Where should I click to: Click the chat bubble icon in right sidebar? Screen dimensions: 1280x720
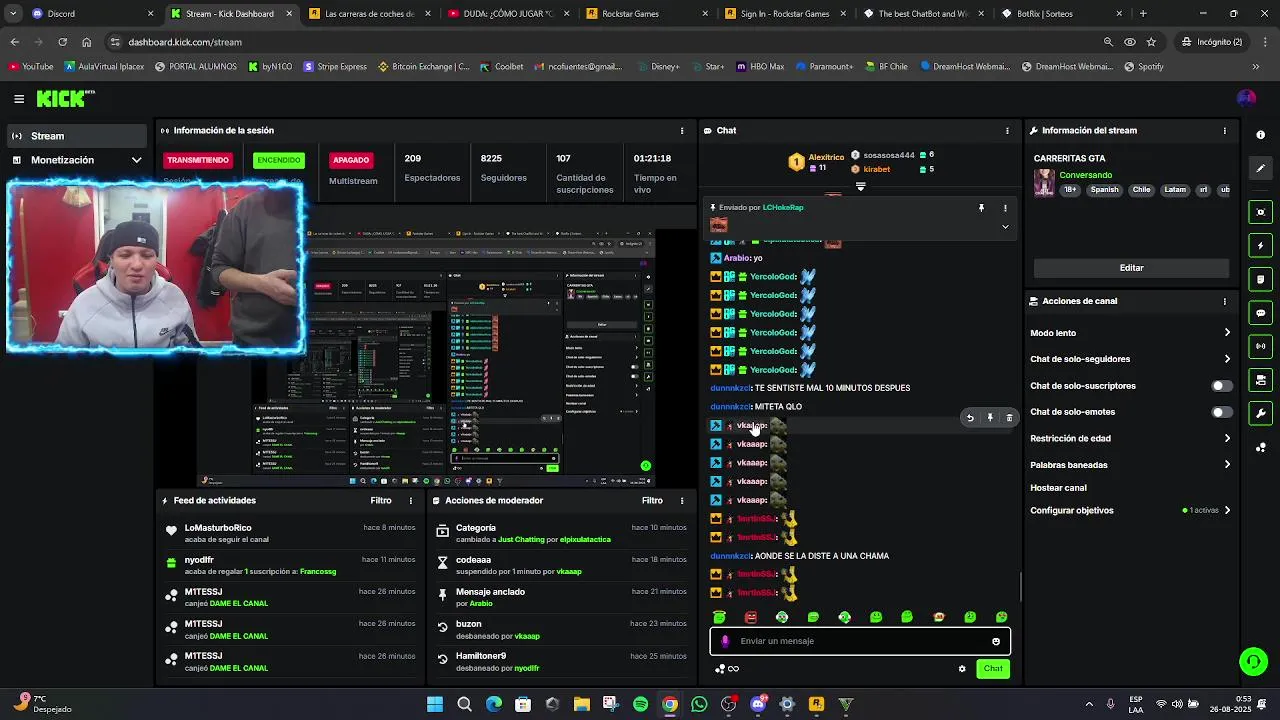[1260, 313]
